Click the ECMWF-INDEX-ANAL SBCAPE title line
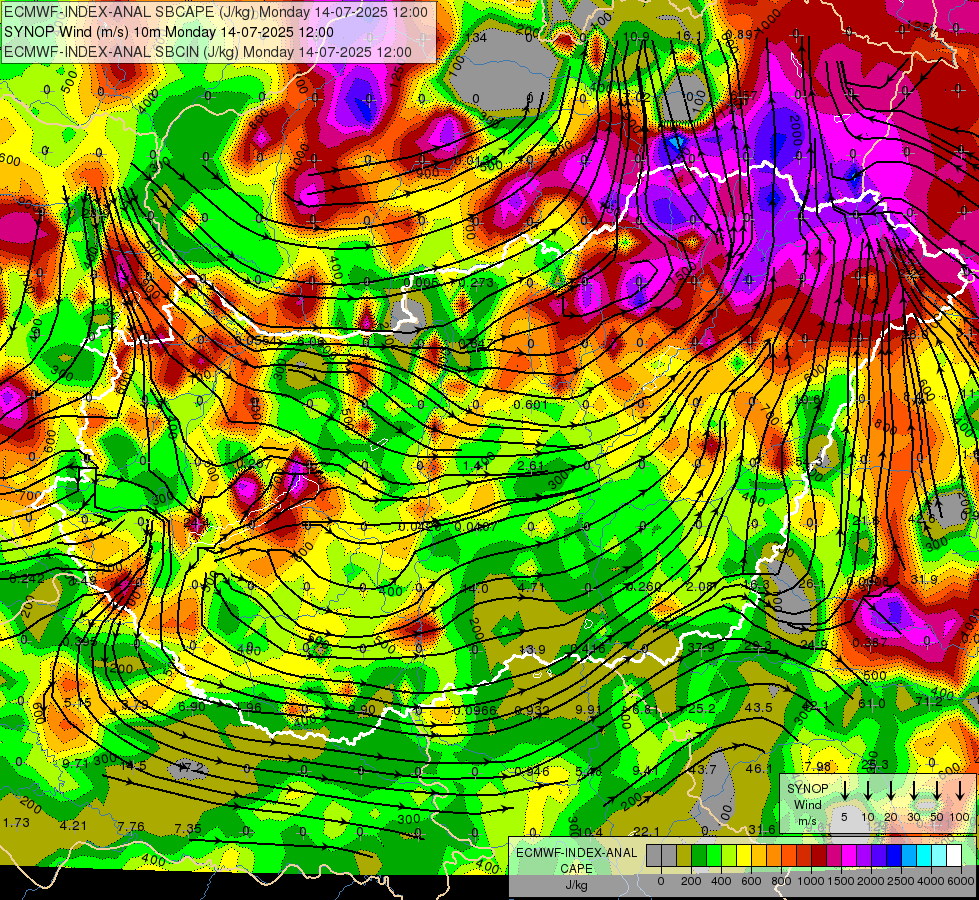This screenshot has width=979, height=900. click(216, 12)
